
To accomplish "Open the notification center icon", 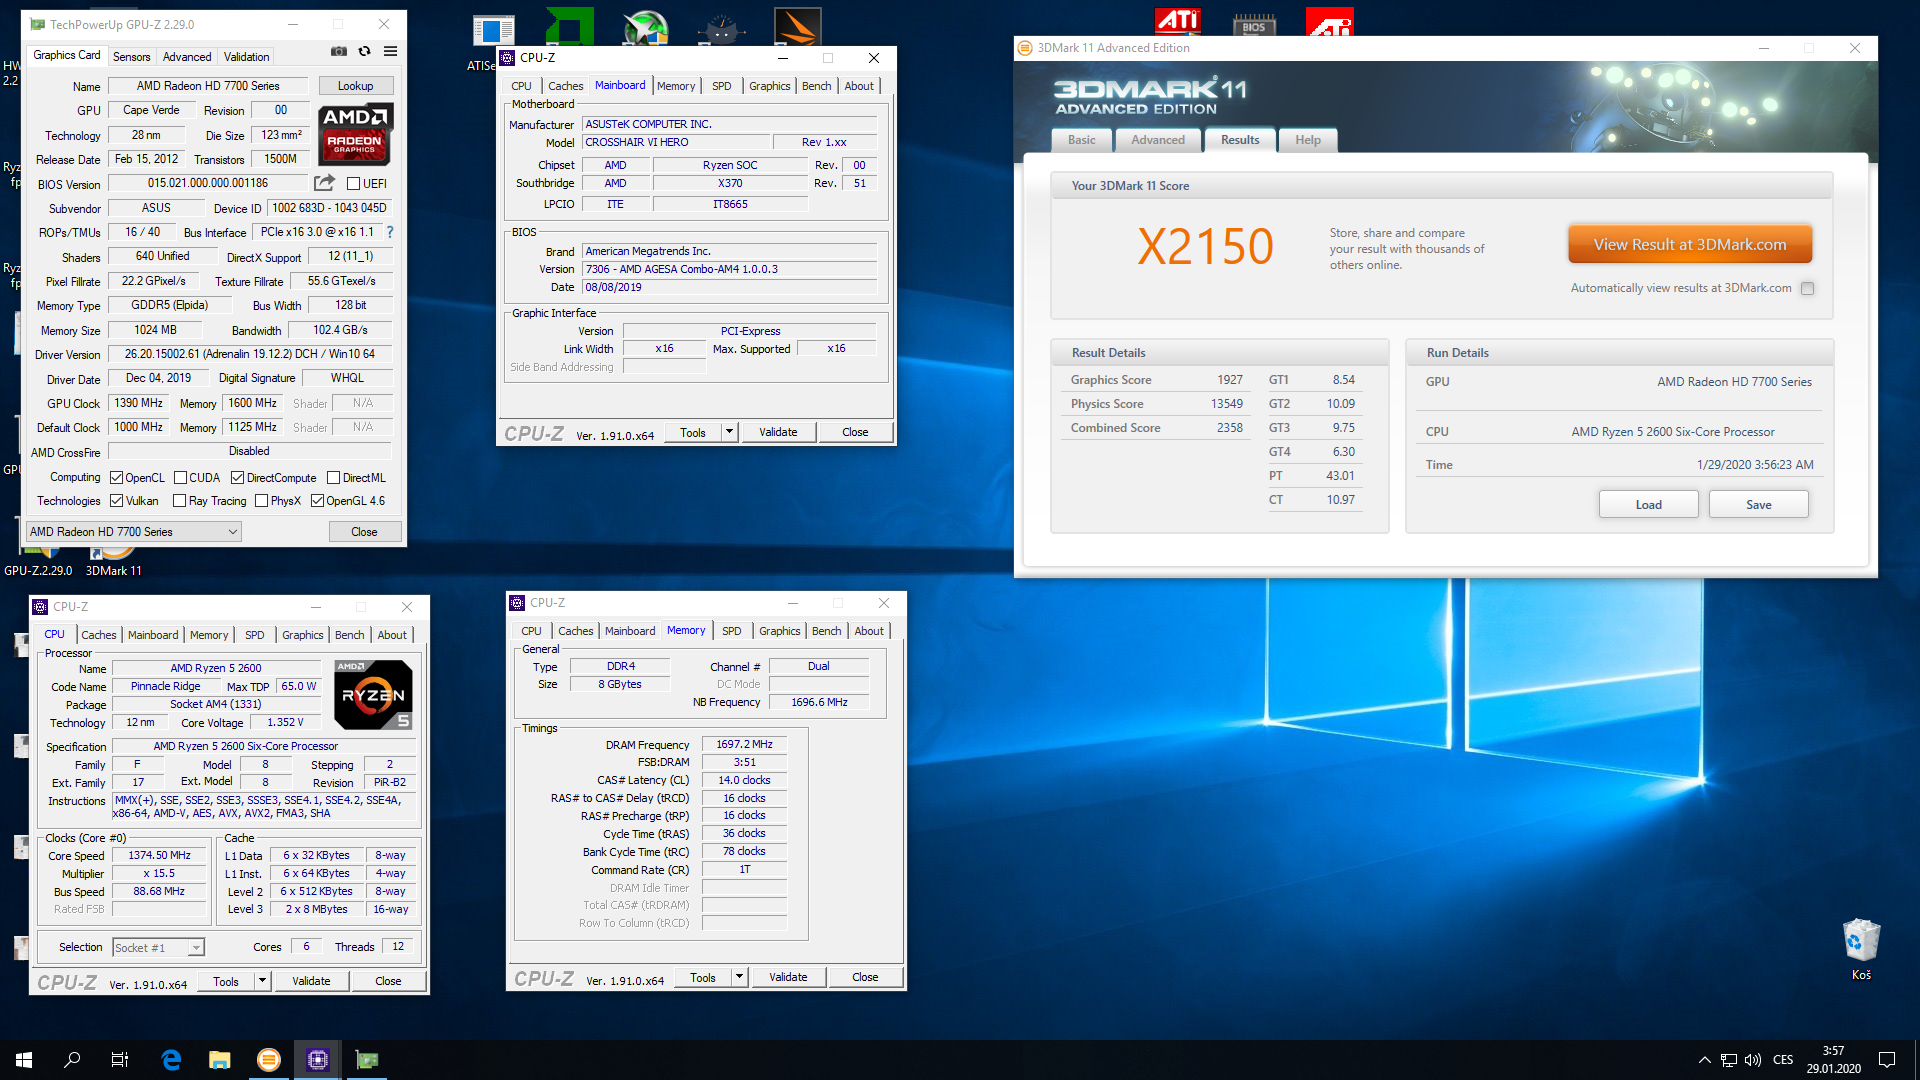I will point(1887,1060).
